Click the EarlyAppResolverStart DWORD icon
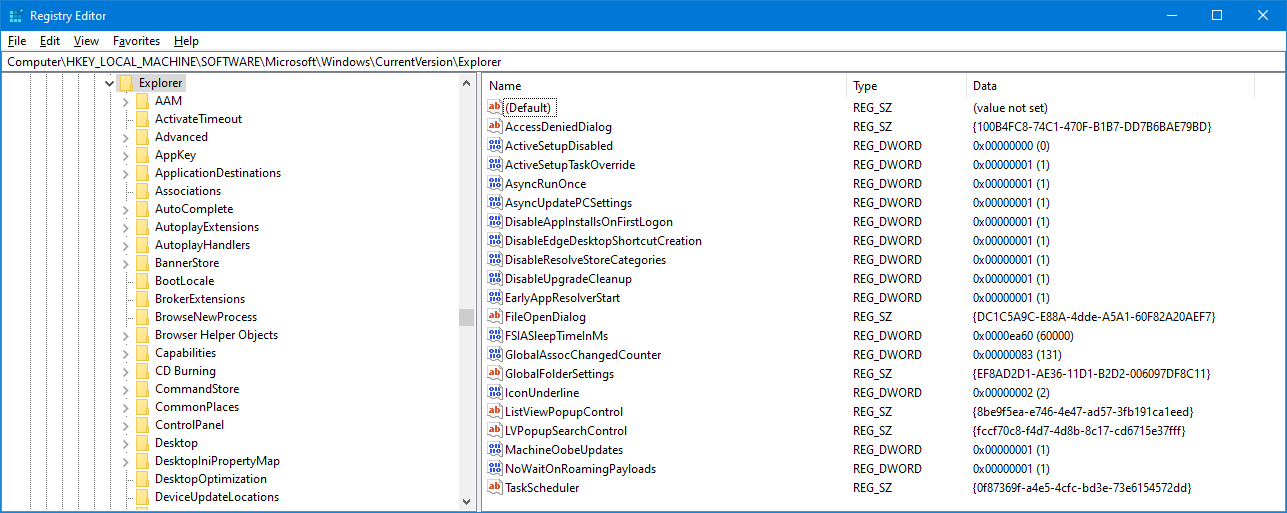This screenshot has height=513, width=1287. (x=495, y=298)
